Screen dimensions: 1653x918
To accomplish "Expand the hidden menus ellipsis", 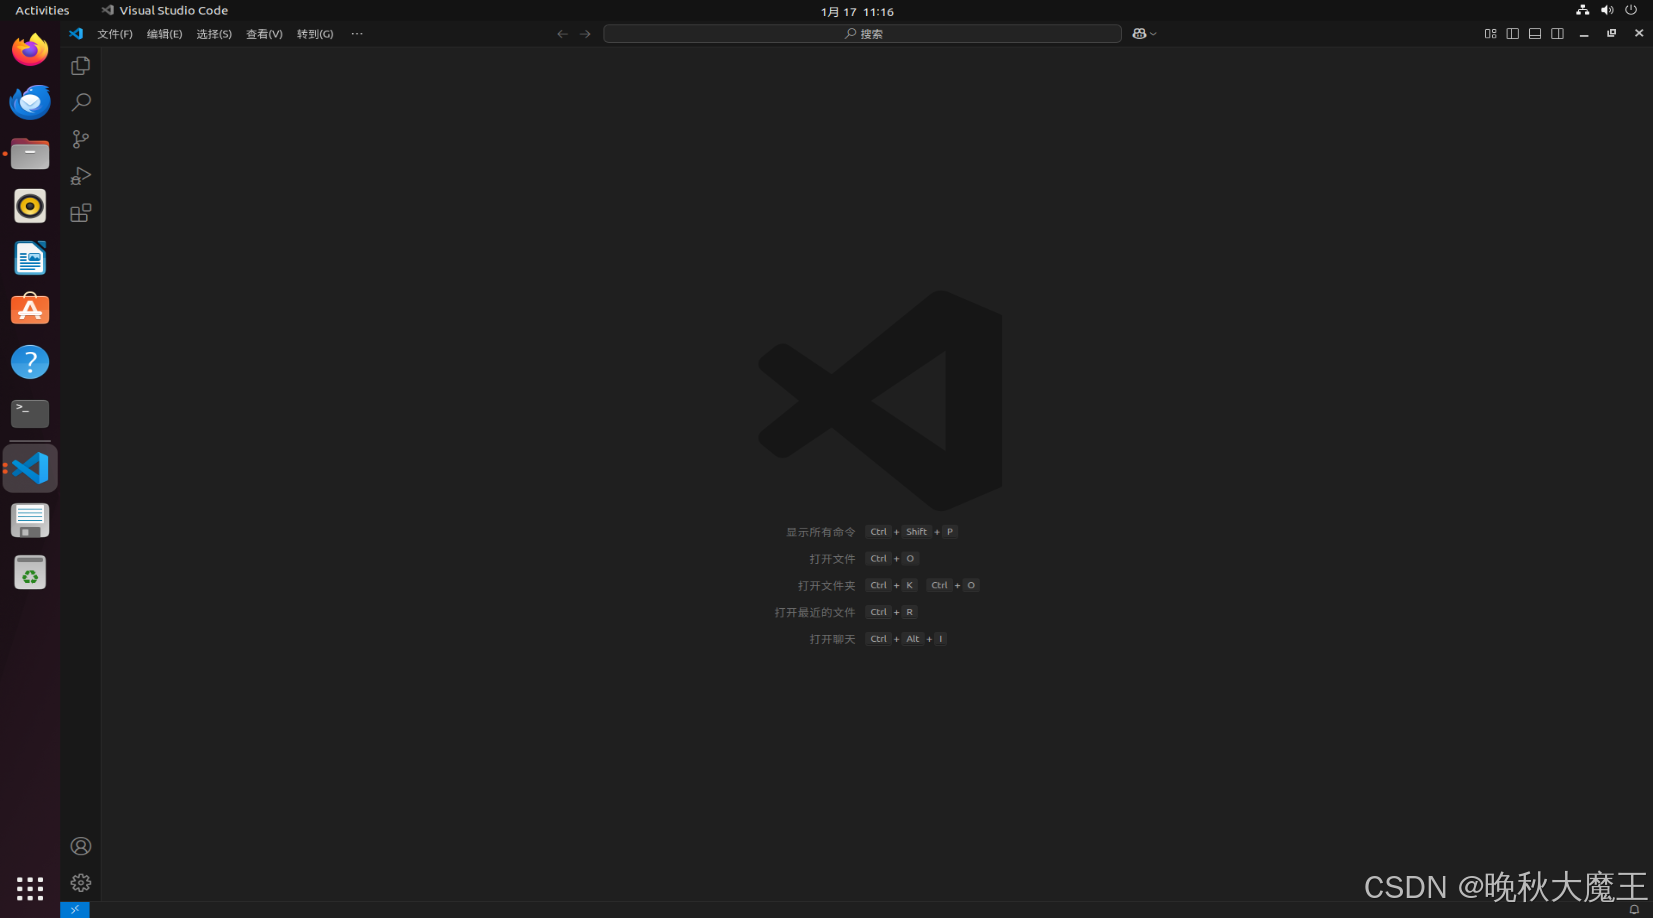I will point(357,34).
